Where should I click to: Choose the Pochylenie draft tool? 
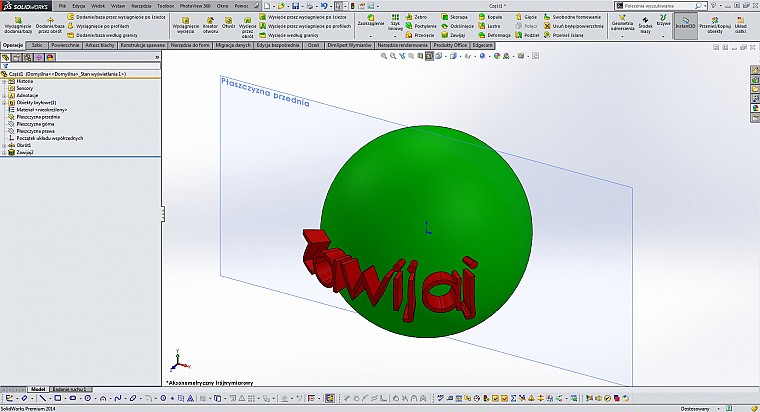[421, 26]
